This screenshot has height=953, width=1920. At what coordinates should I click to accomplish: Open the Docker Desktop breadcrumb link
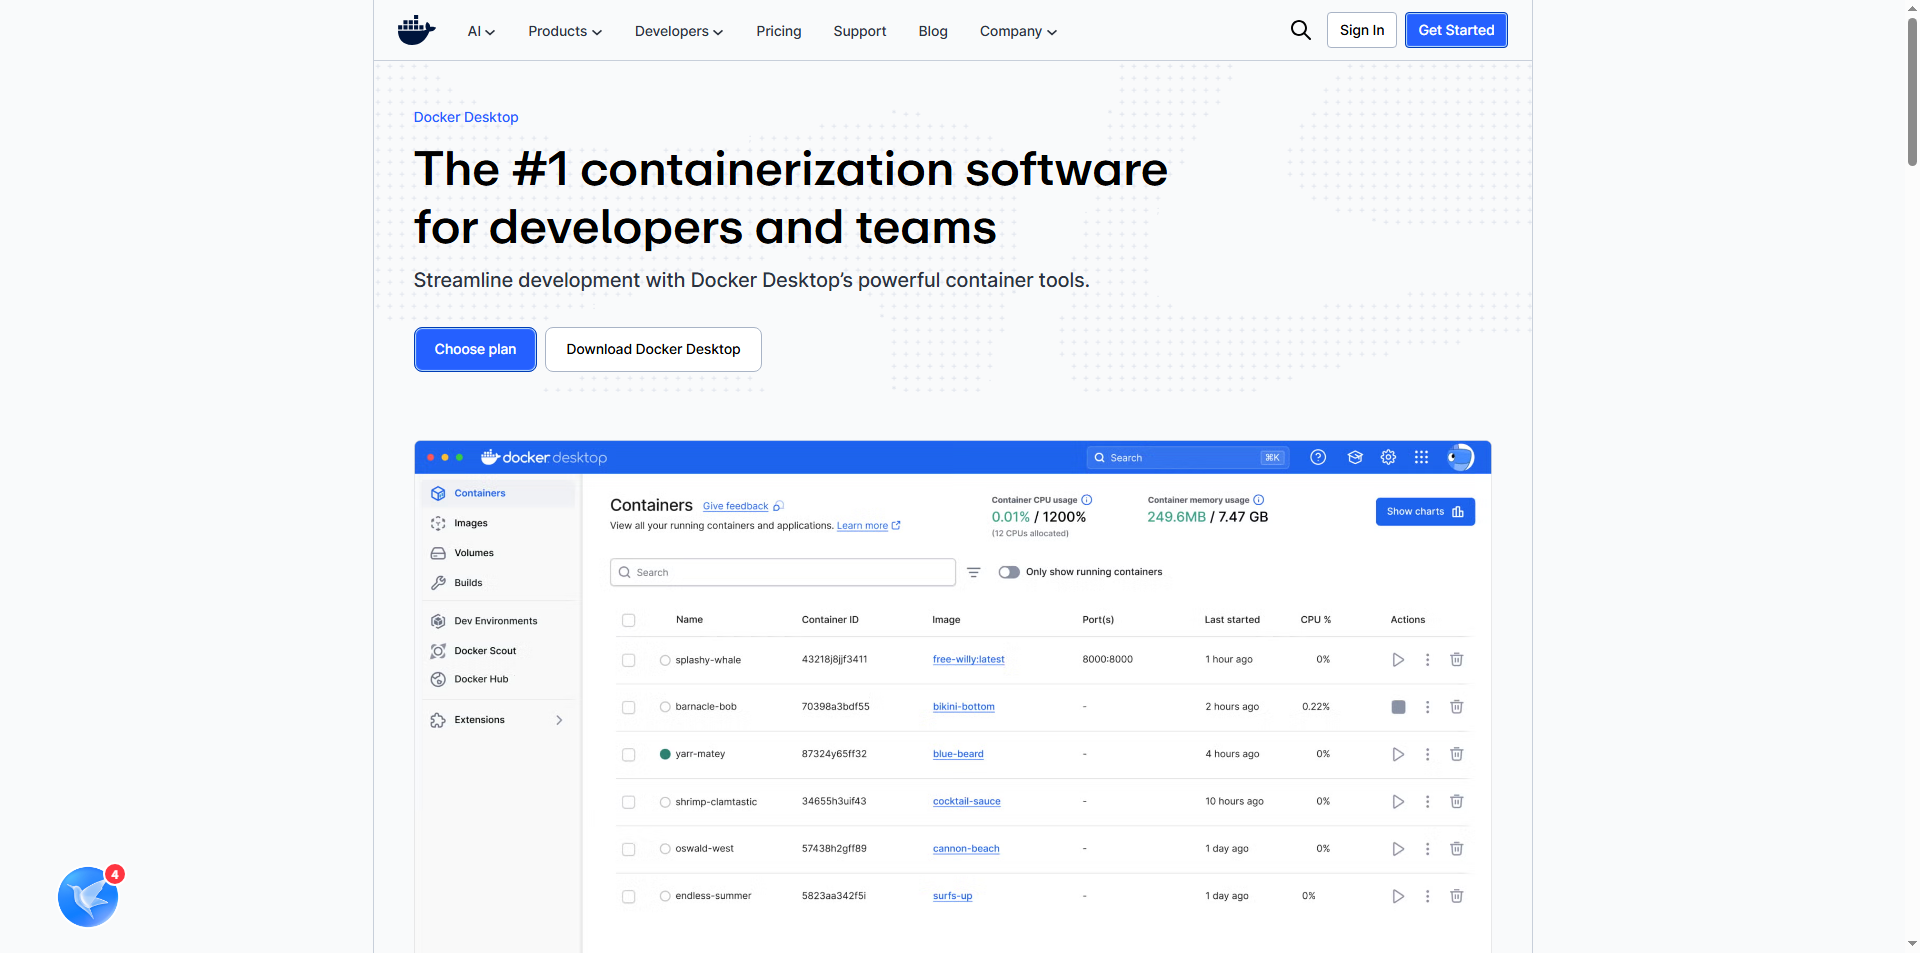click(x=466, y=117)
